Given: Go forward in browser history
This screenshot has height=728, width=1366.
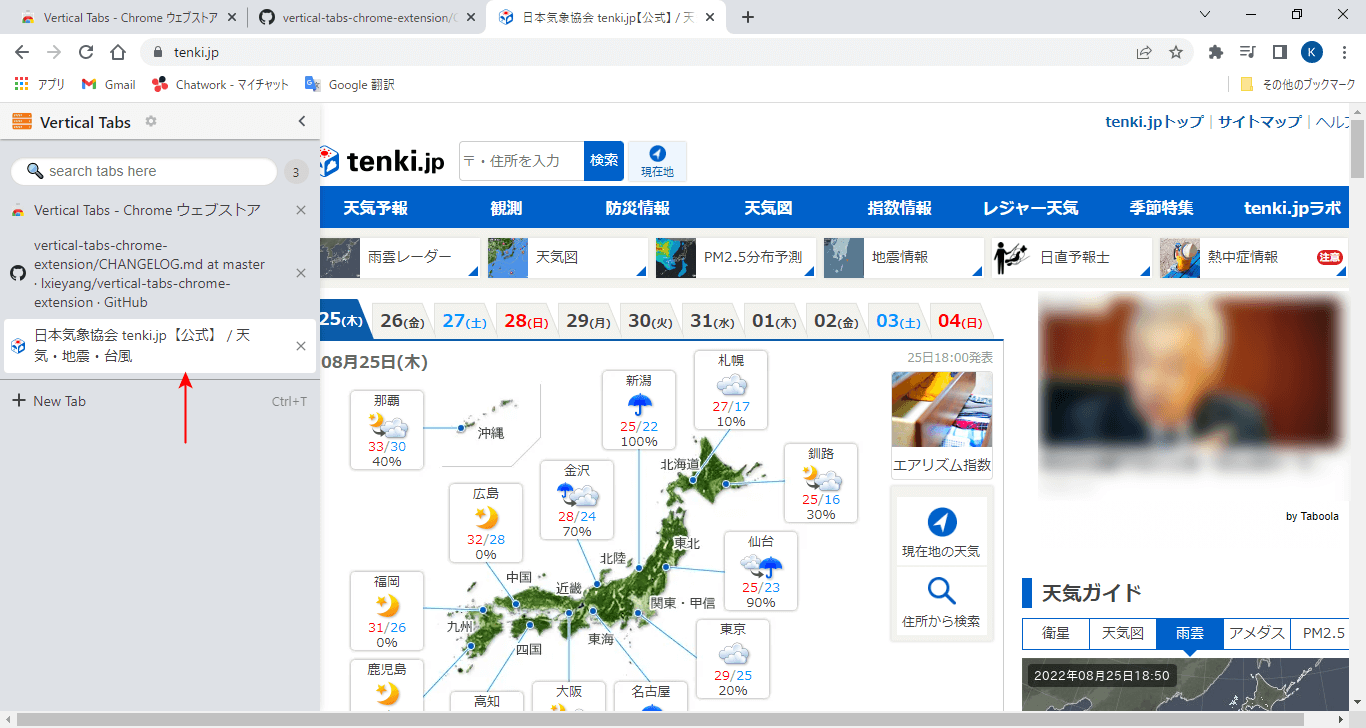Looking at the screenshot, I should [x=54, y=52].
